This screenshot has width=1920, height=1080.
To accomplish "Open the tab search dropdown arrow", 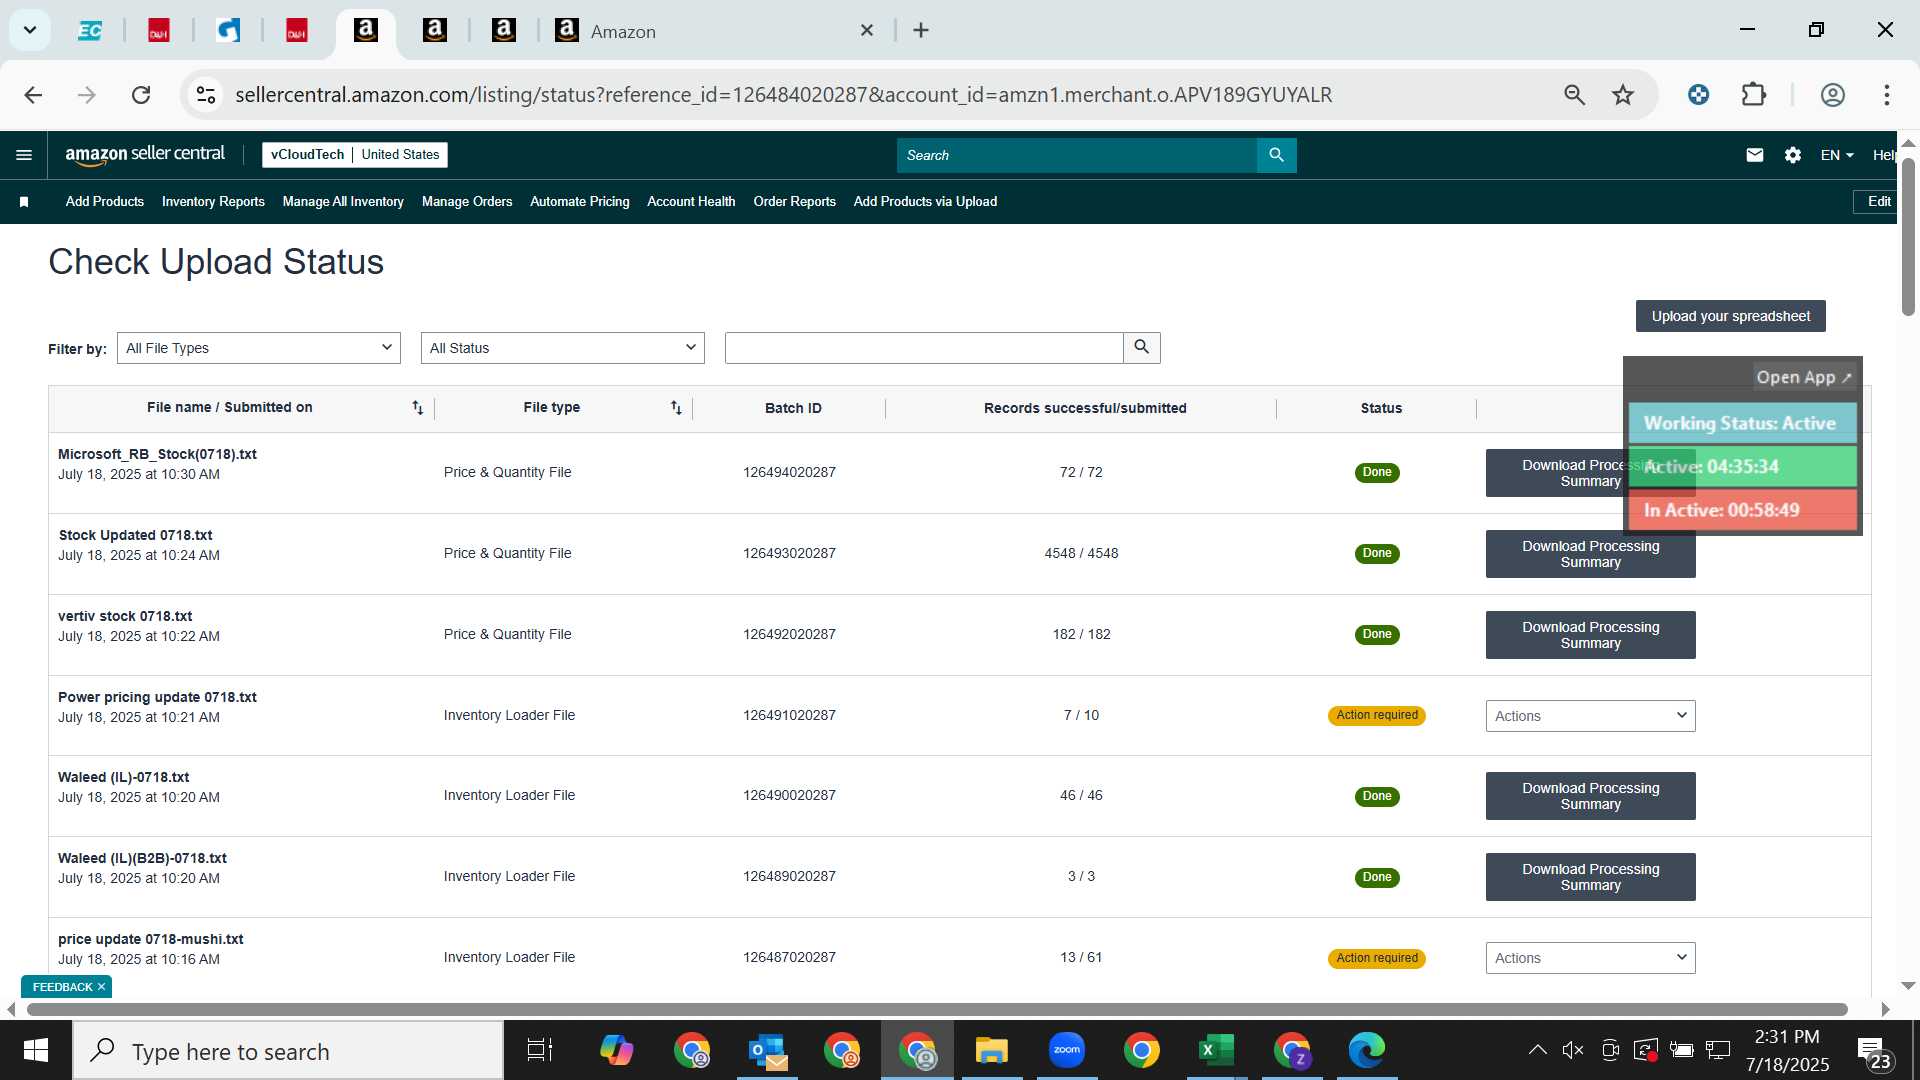I will [30, 30].
